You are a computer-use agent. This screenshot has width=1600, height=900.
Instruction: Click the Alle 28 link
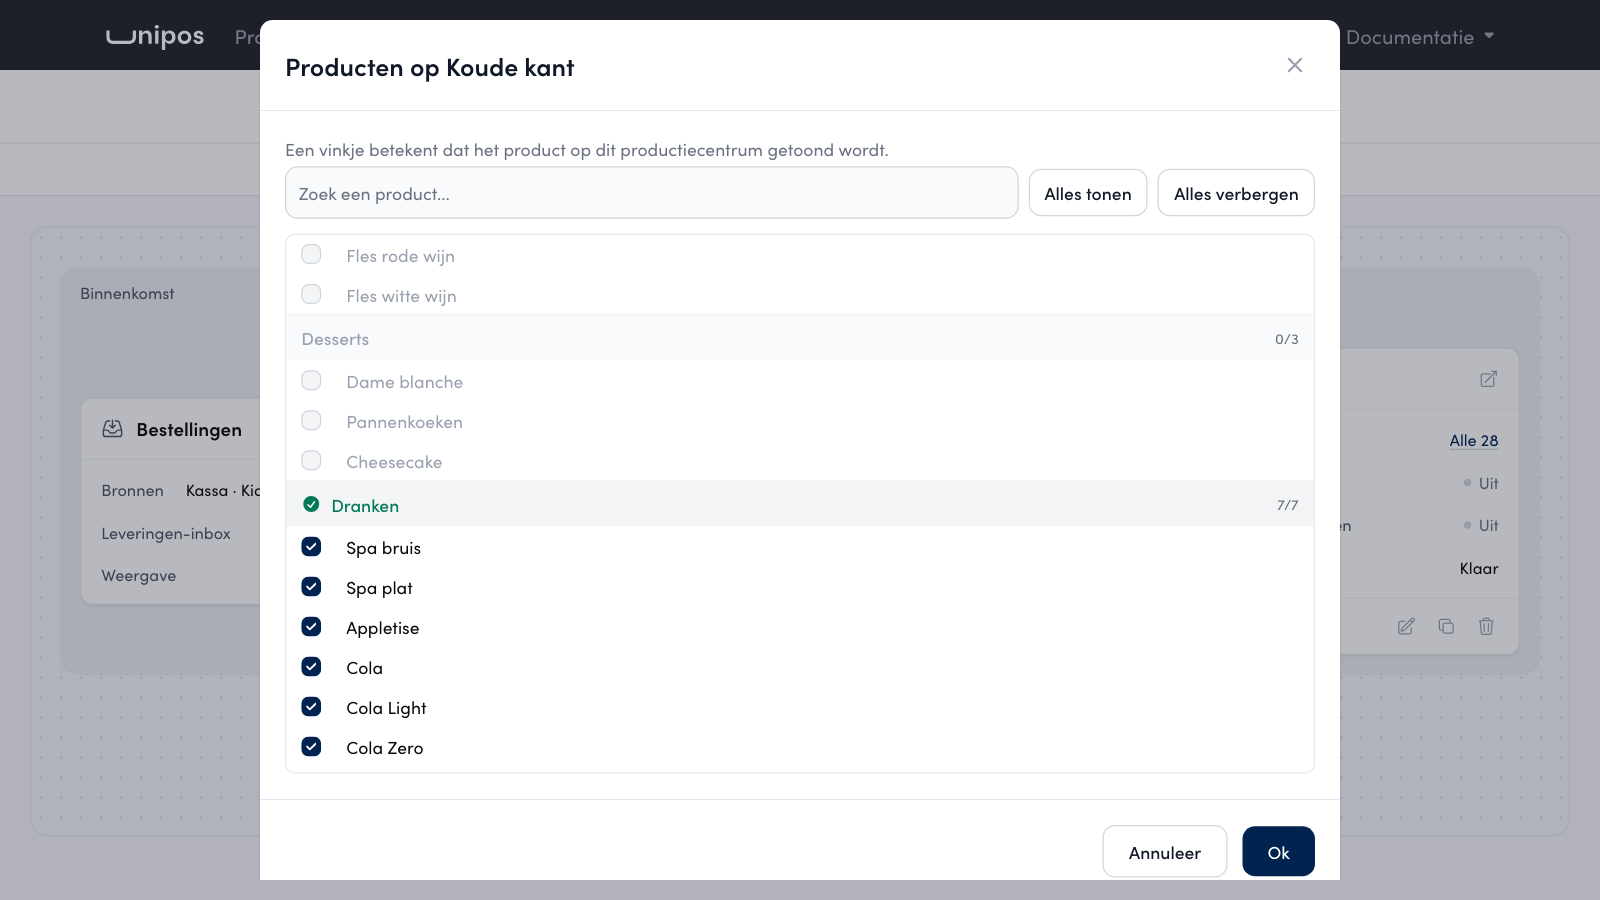[1474, 441]
